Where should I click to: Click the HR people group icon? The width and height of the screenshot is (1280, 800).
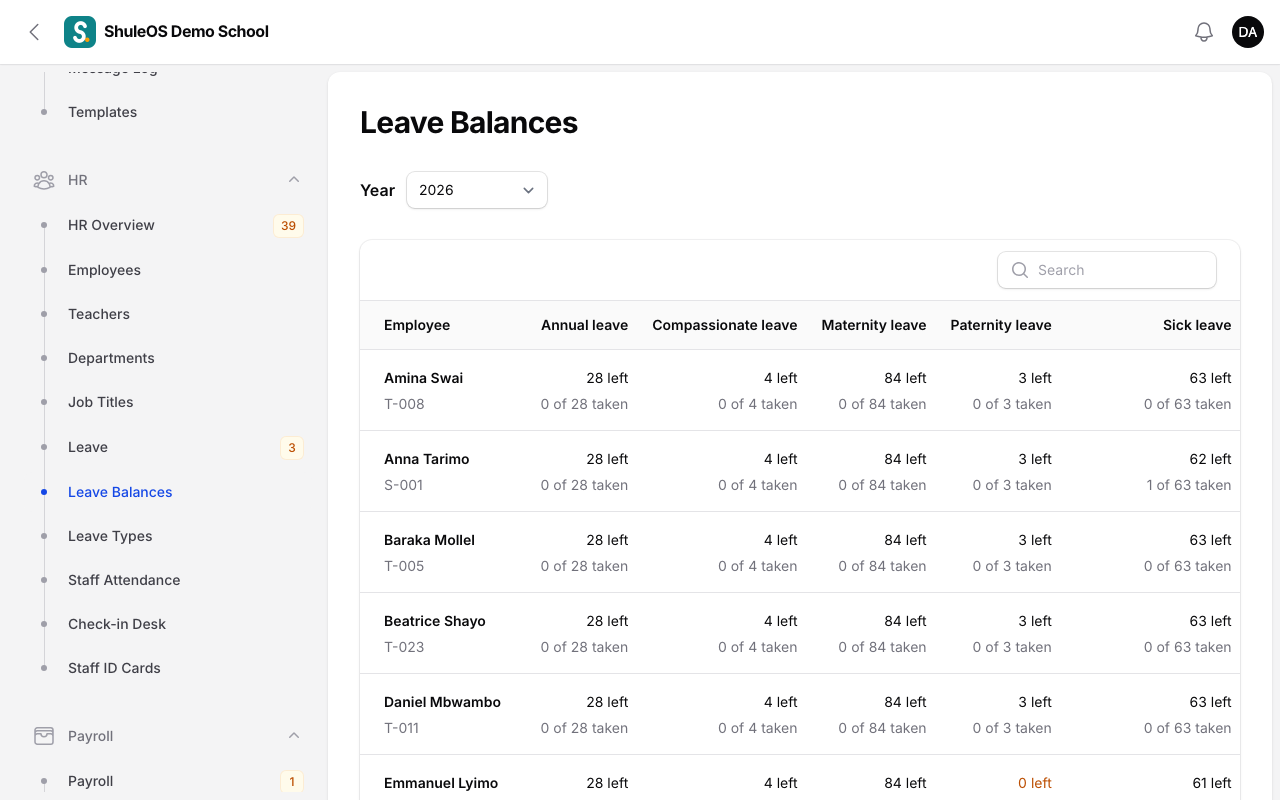pyautogui.click(x=44, y=180)
